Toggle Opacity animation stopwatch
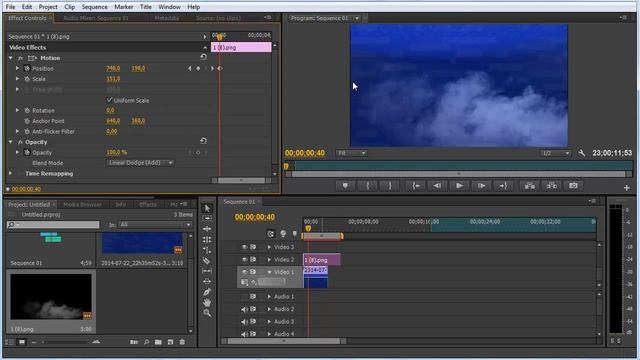Screen dimensions: 640x360 [27, 153]
